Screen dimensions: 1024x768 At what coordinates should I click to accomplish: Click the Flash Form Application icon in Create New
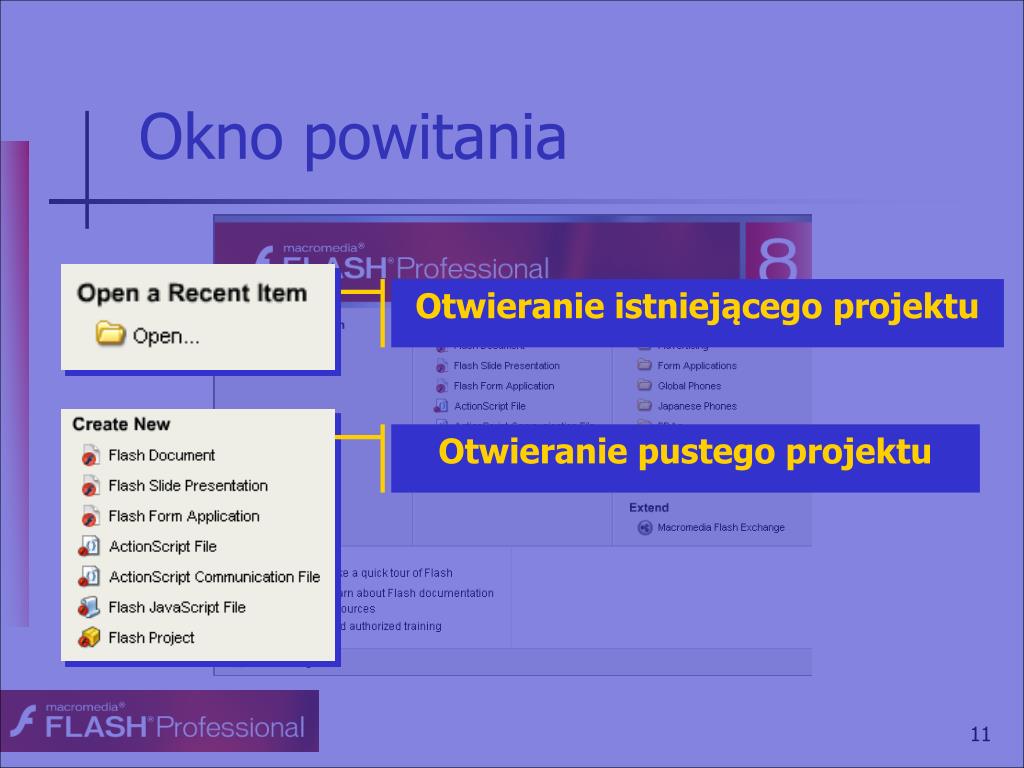click(90, 516)
